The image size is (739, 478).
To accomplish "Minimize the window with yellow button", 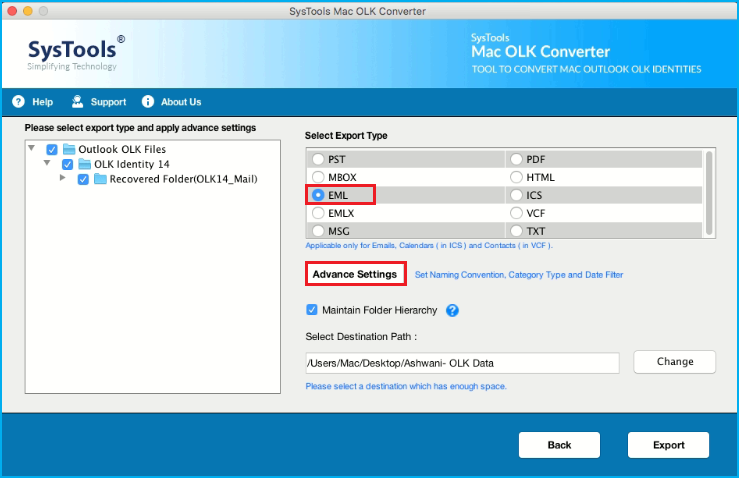I will click(28, 11).
